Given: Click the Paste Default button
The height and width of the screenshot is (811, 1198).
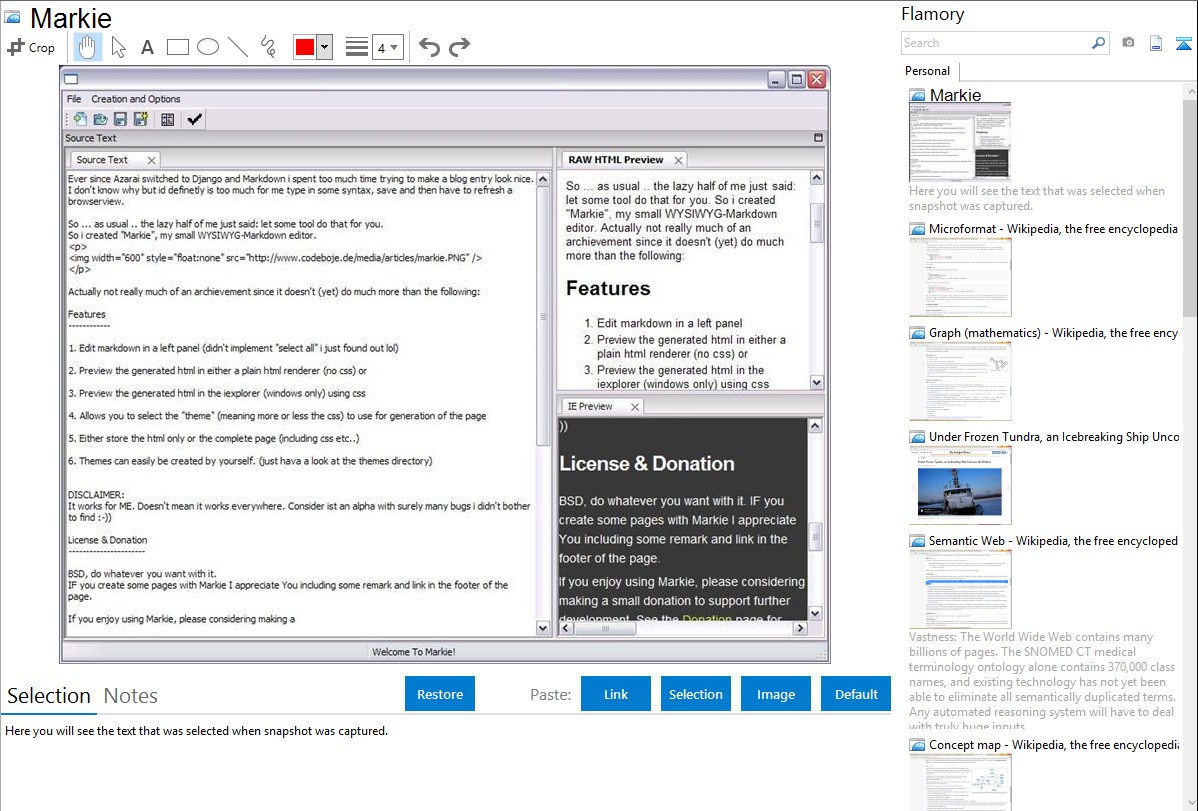Looking at the screenshot, I should (x=856, y=694).
